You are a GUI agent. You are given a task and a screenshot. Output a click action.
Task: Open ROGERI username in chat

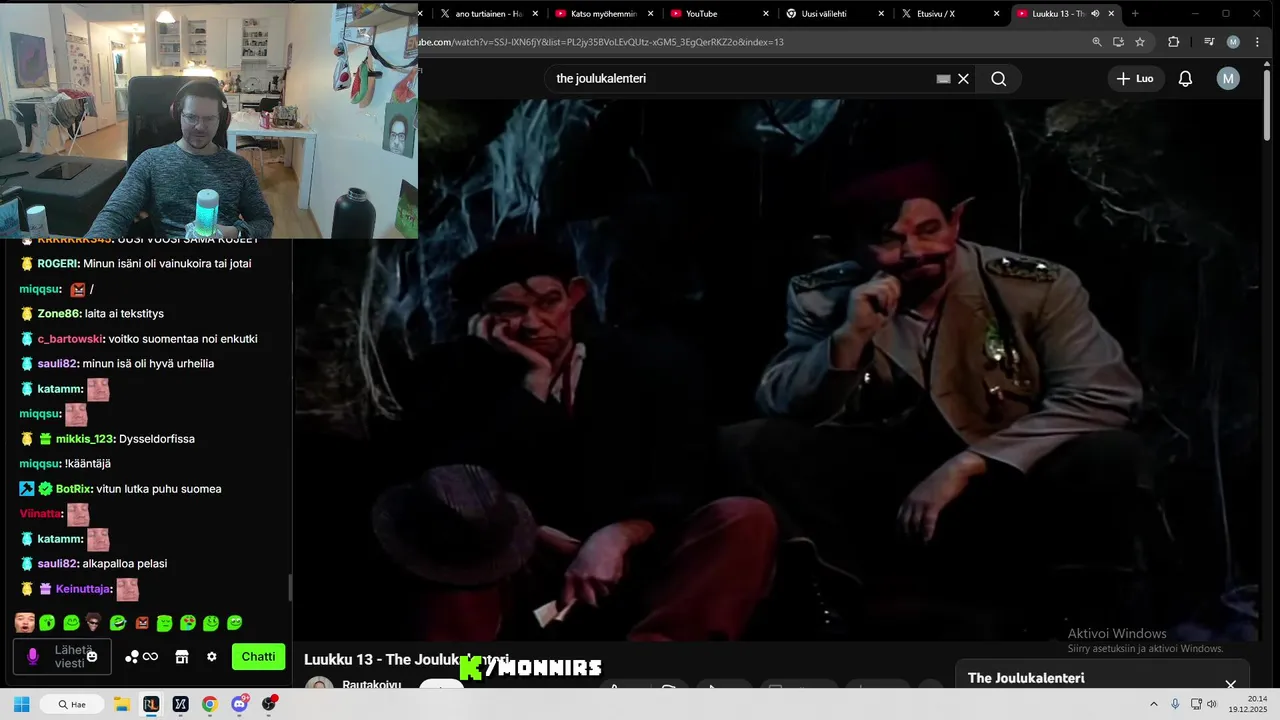coord(58,264)
